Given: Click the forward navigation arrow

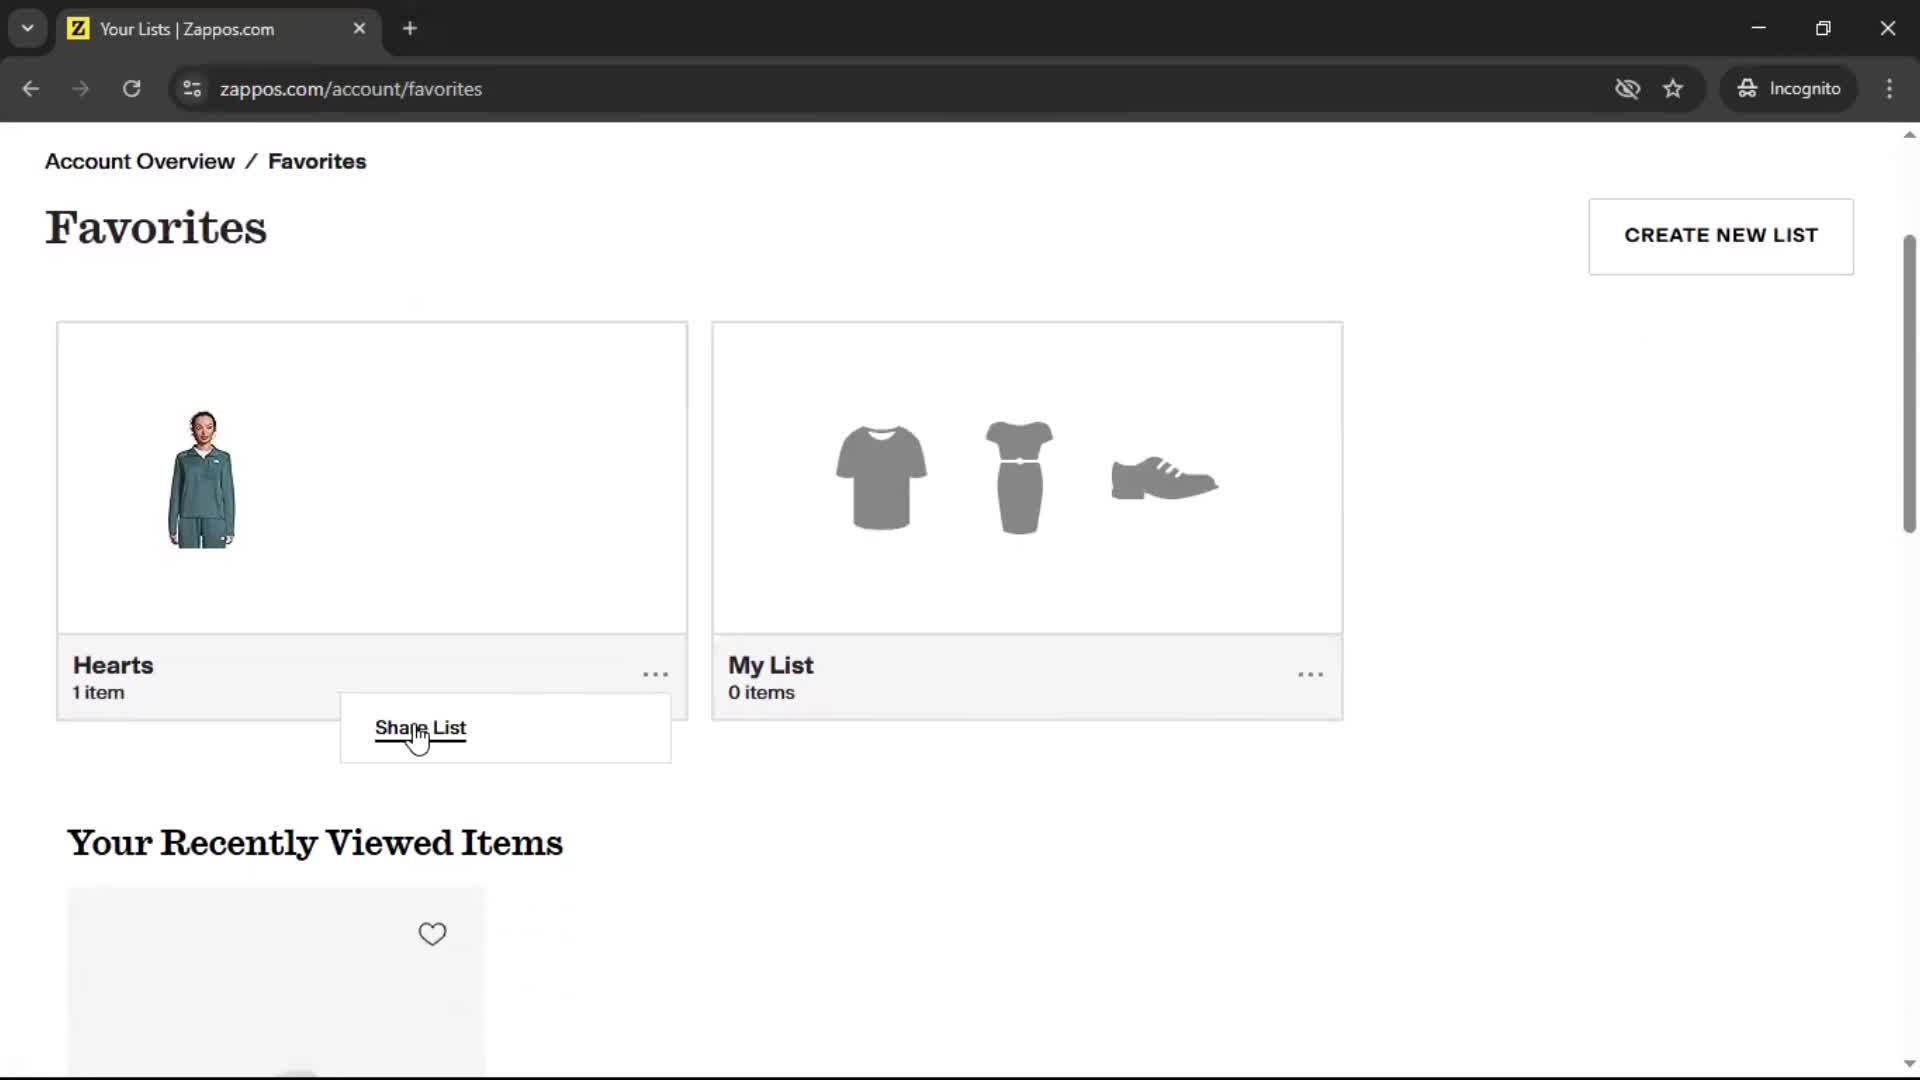Looking at the screenshot, I should 81,89.
